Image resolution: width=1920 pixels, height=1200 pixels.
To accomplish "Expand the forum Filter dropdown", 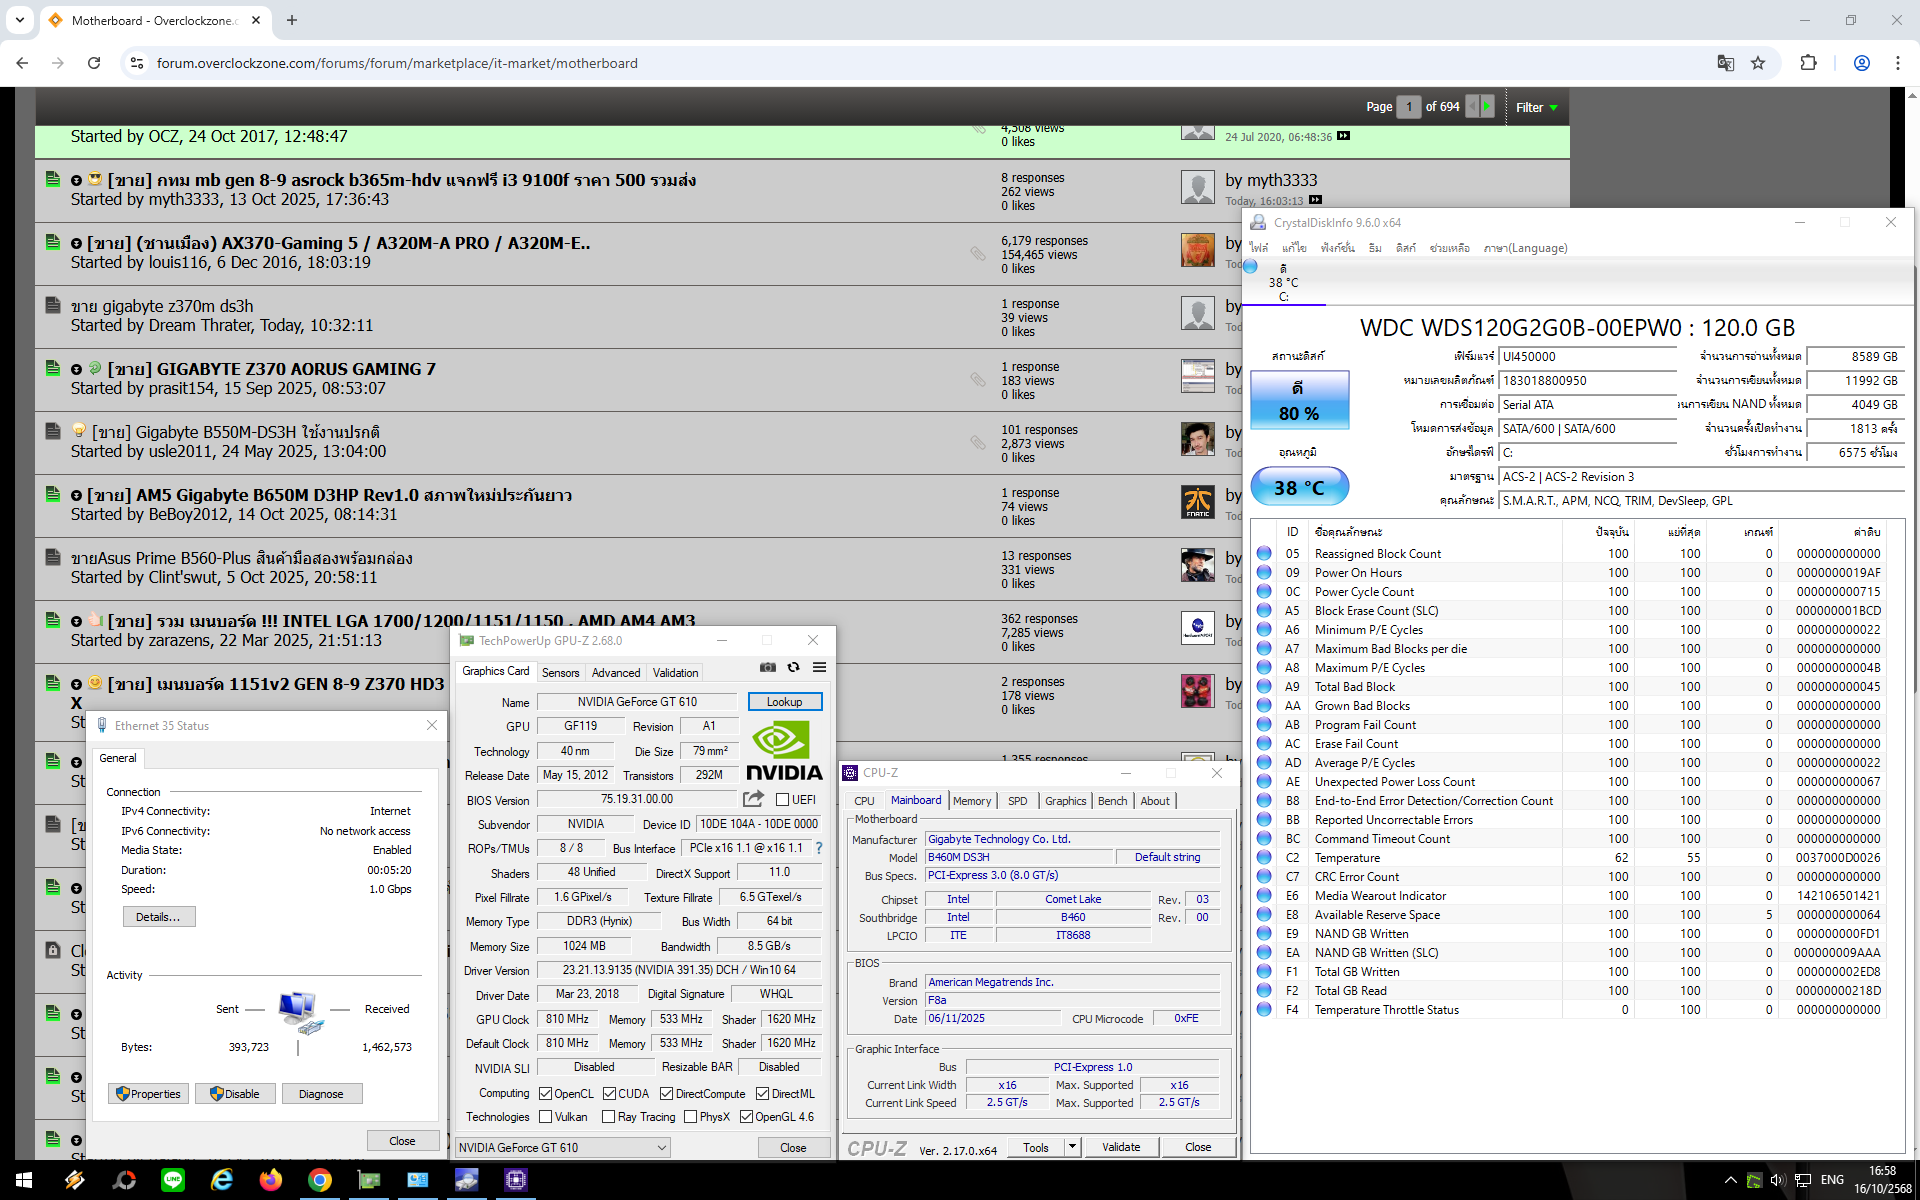I will point(1537,107).
